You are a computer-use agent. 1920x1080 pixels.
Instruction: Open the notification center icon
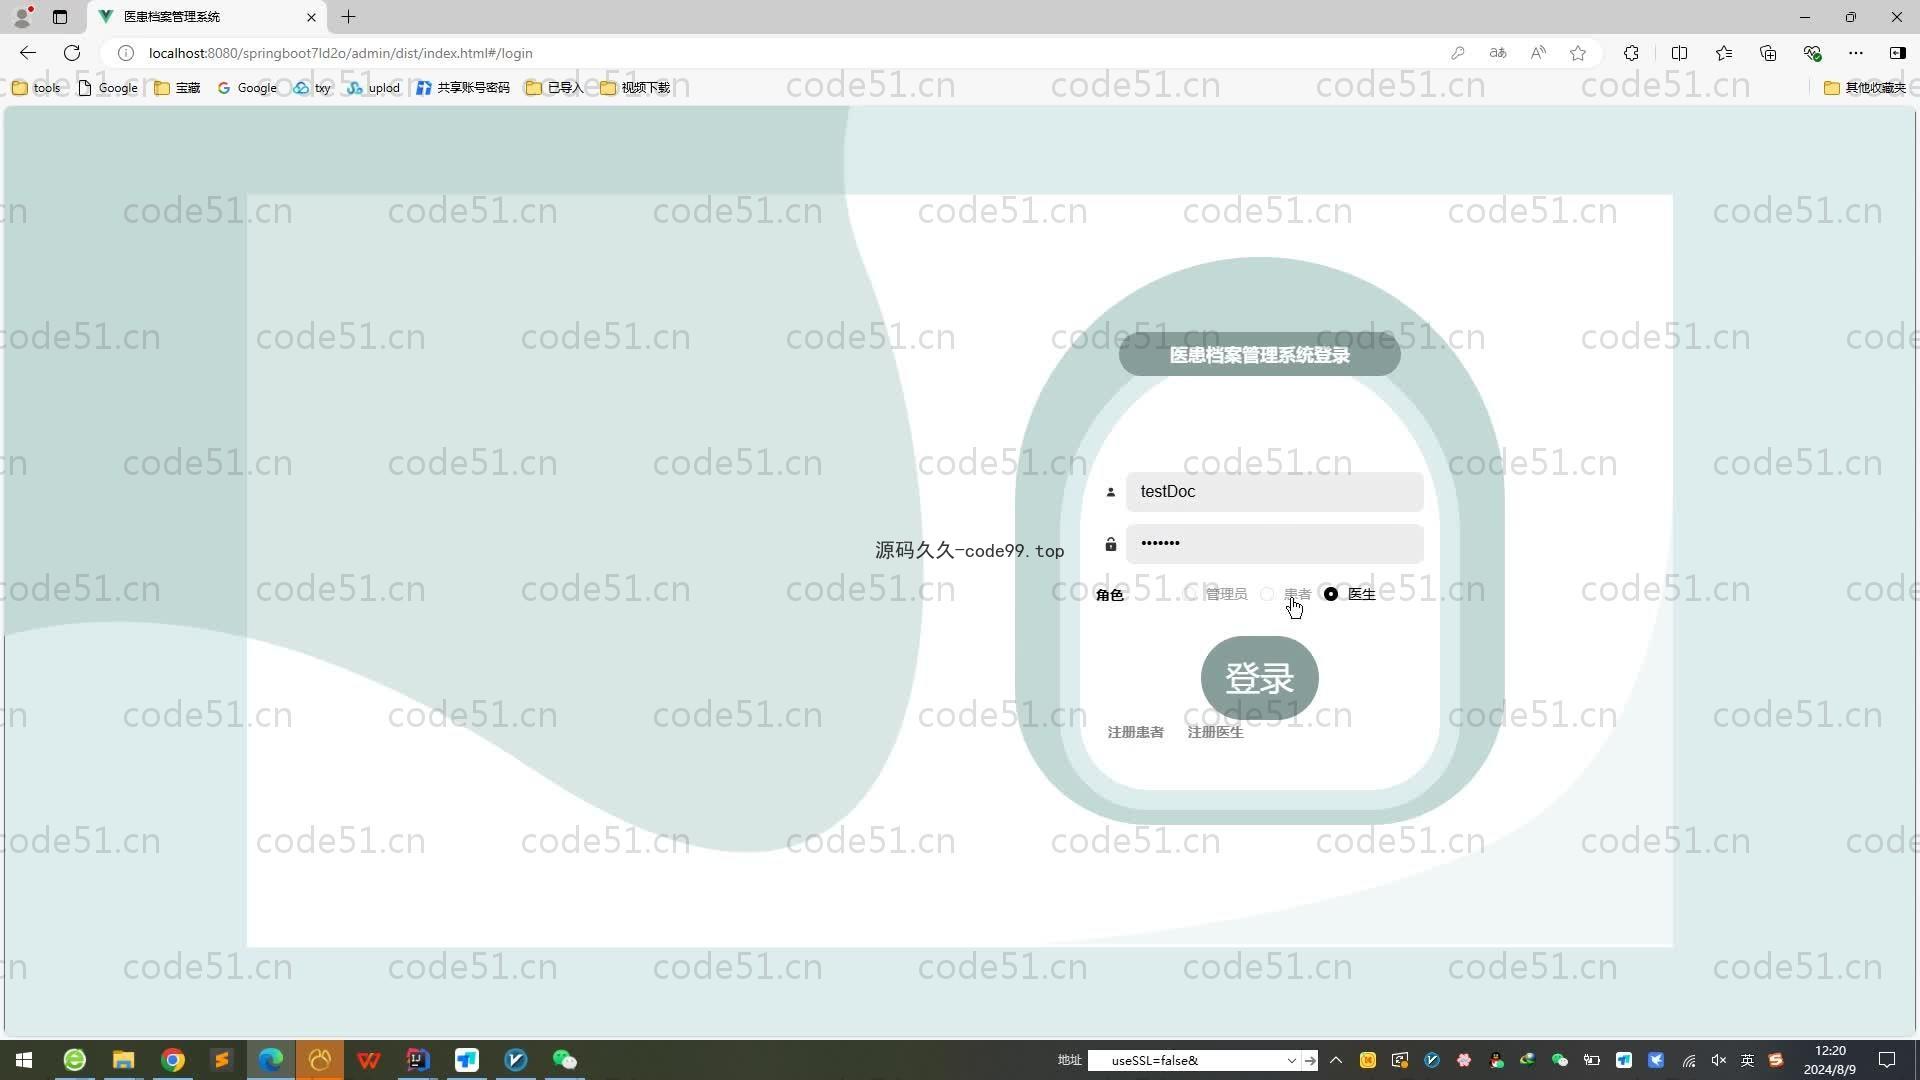click(x=1887, y=1060)
